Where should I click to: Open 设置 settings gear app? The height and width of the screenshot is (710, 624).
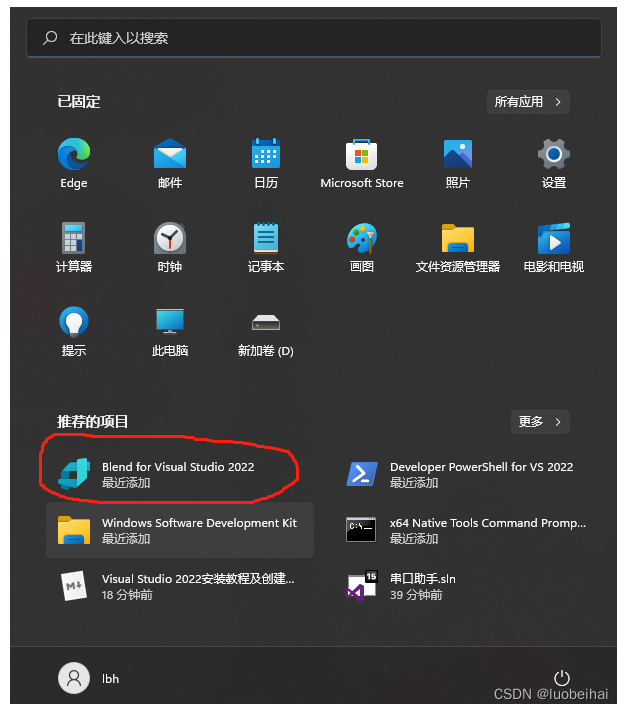(x=554, y=163)
